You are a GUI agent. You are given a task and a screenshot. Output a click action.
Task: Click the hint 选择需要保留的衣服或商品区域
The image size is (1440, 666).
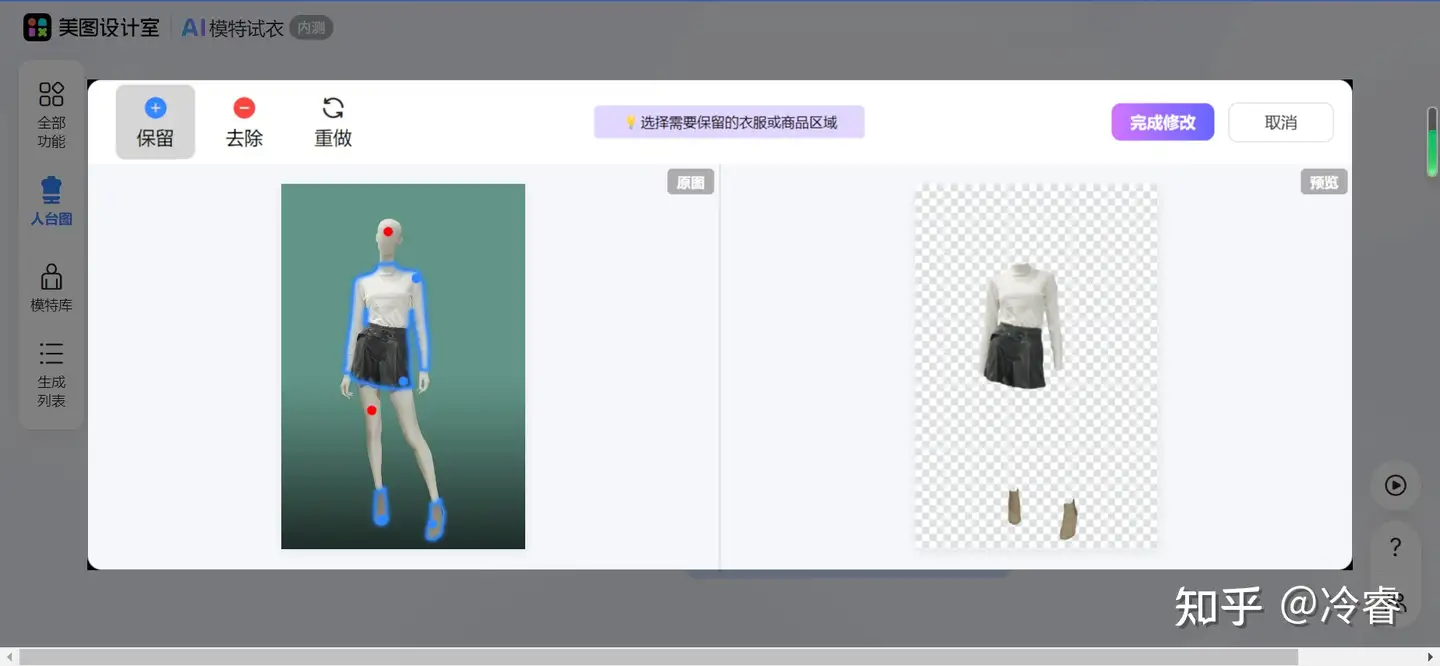coord(729,122)
